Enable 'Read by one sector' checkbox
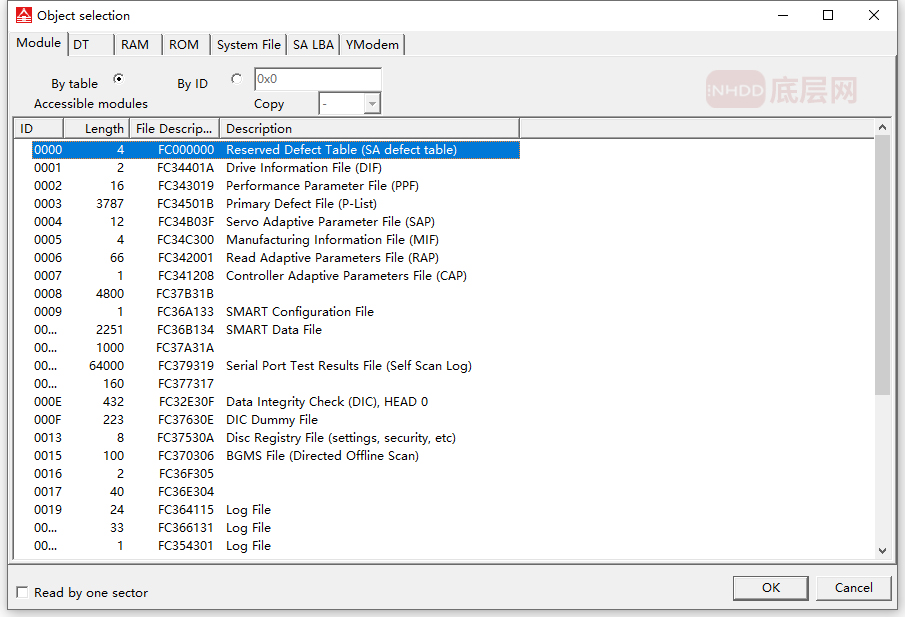The image size is (905, 617). tap(22, 593)
